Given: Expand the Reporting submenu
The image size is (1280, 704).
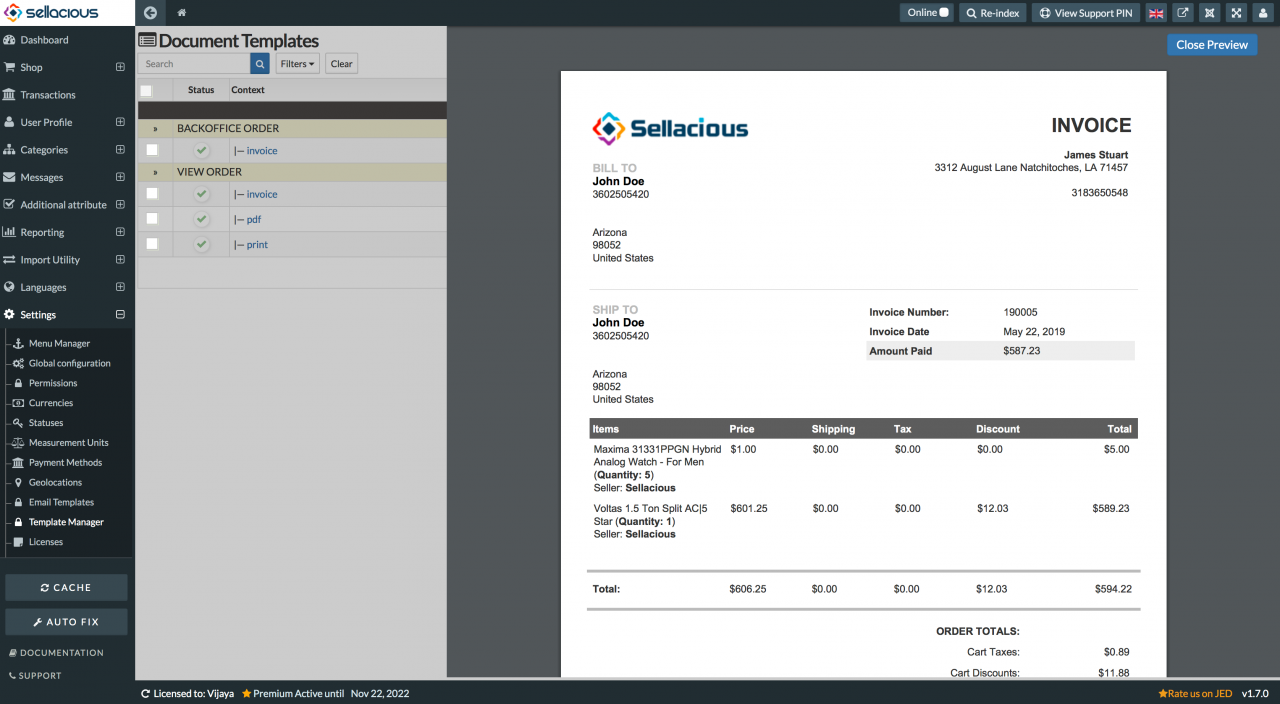Looking at the screenshot, I should [x=120, y=232].
